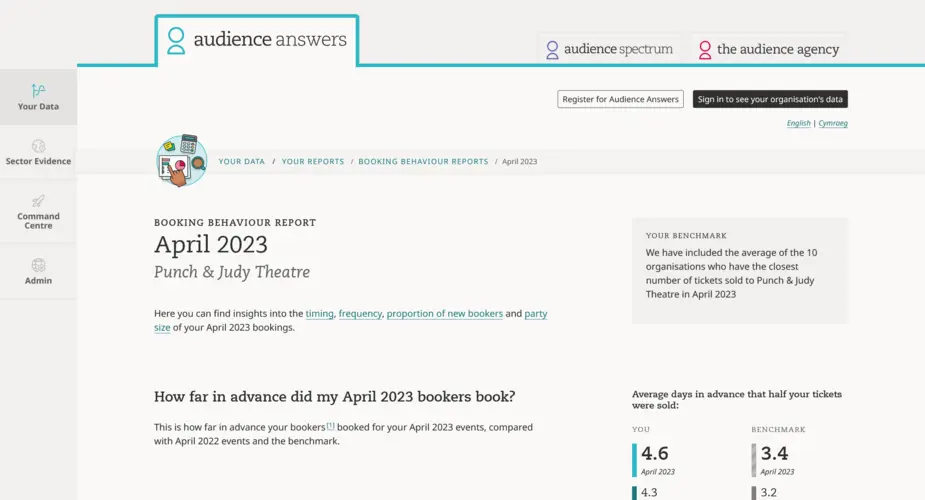925x500 pixels.
Task: Select the English language link
Action: pos(798,123)
